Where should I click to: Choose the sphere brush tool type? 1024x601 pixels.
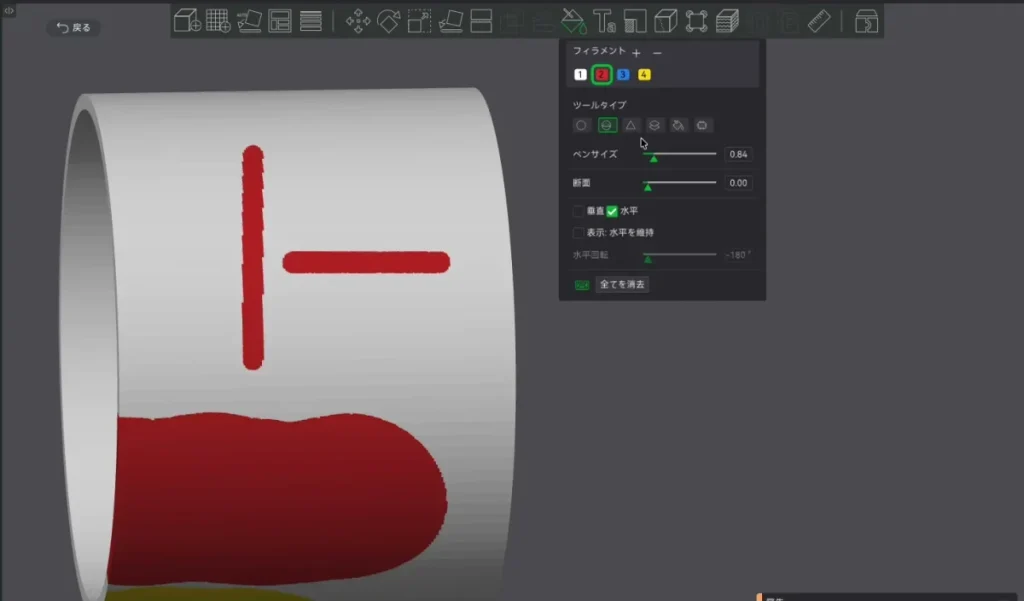607,125
